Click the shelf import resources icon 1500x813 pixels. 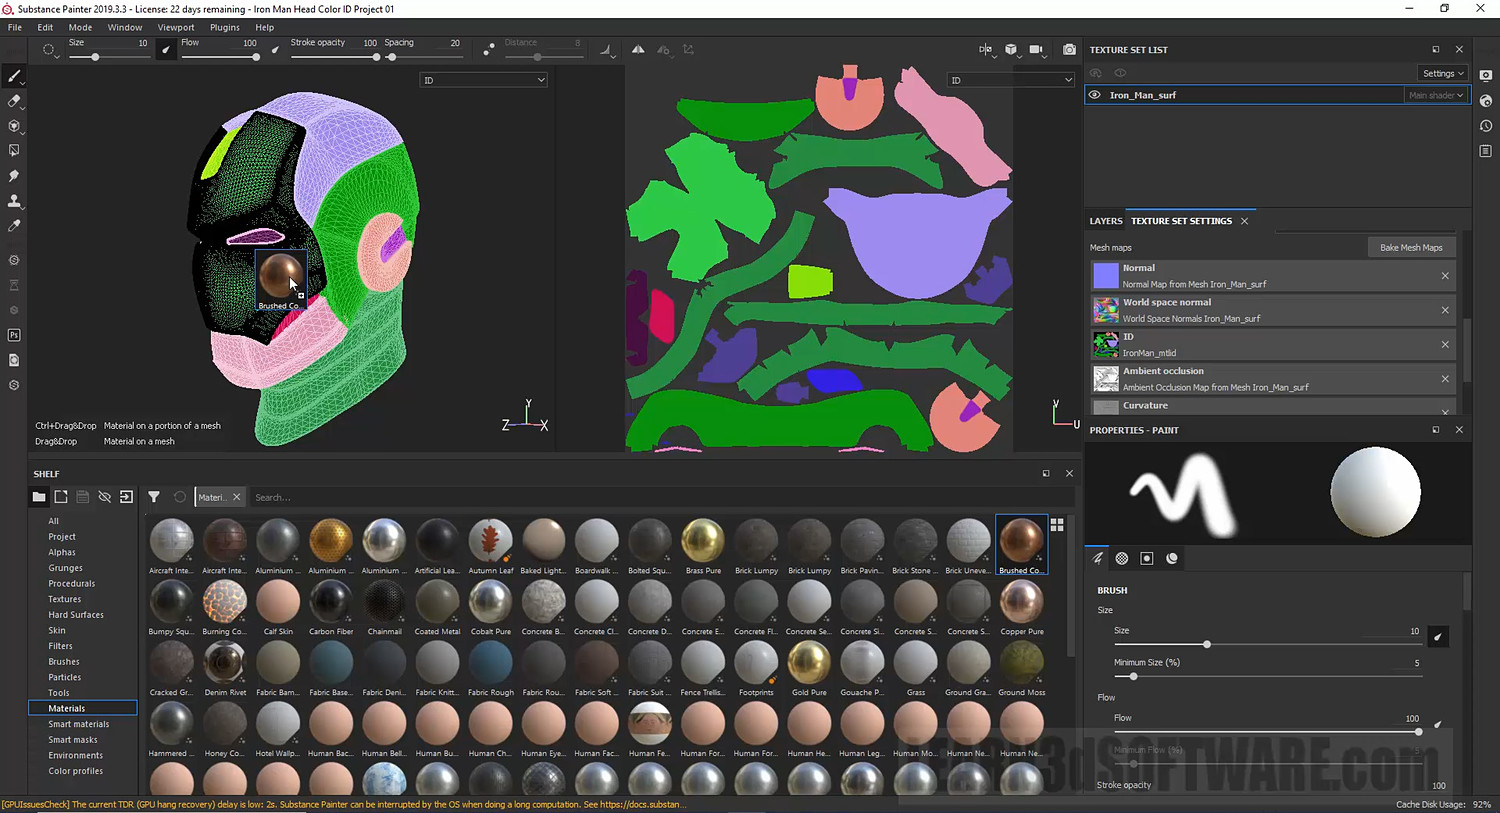[126, 497]
